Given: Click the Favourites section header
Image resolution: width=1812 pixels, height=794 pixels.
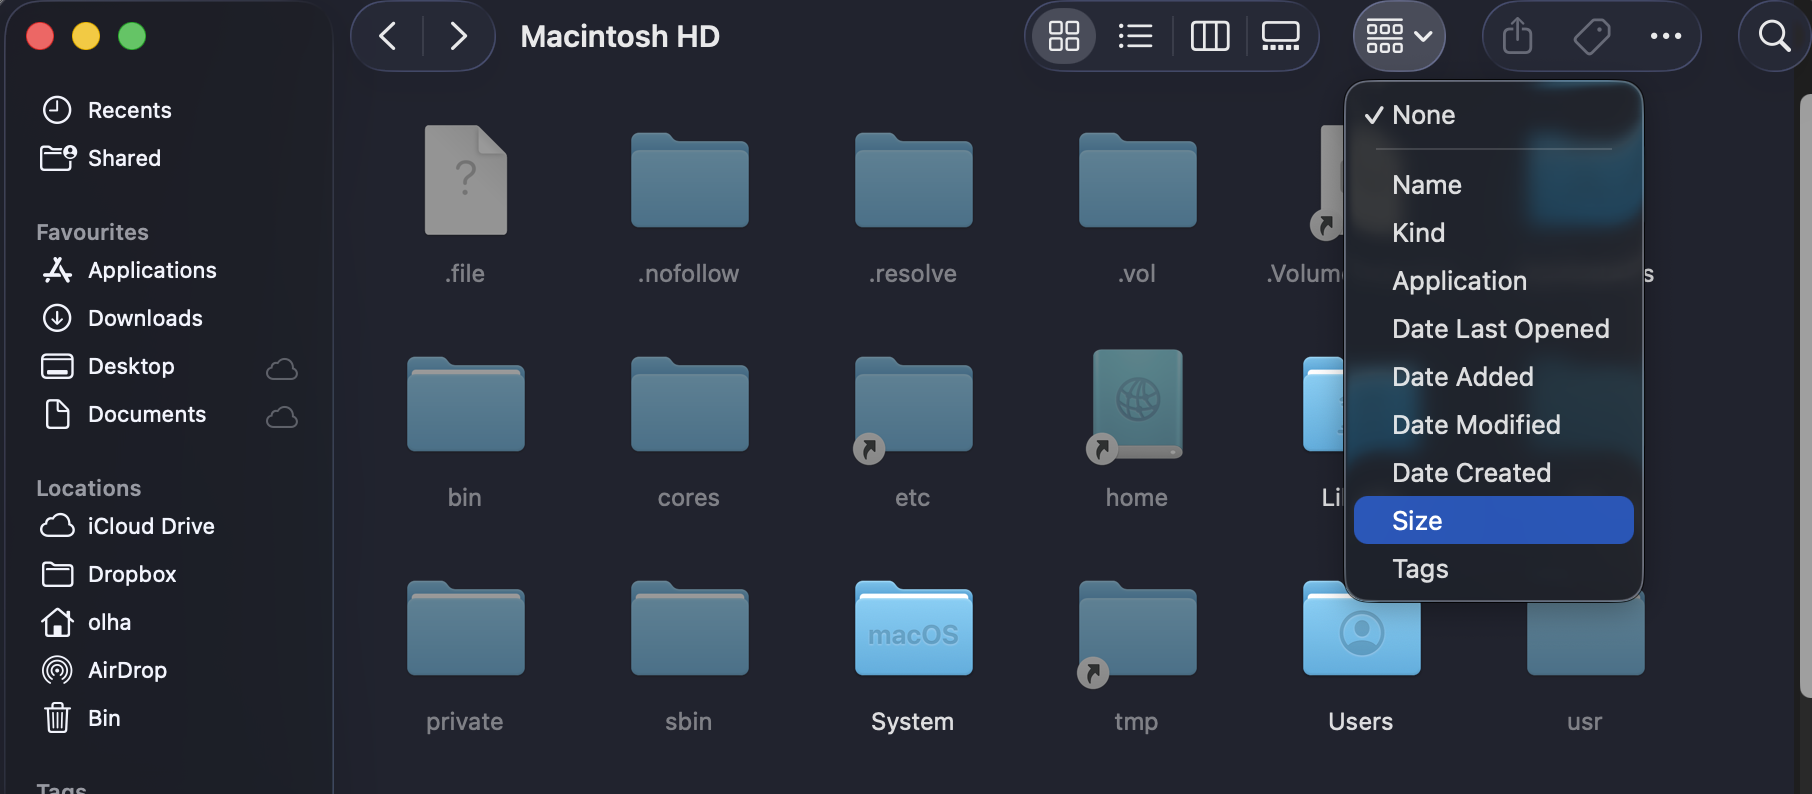Looking at the screenshot, I should [x=92, y=232].
